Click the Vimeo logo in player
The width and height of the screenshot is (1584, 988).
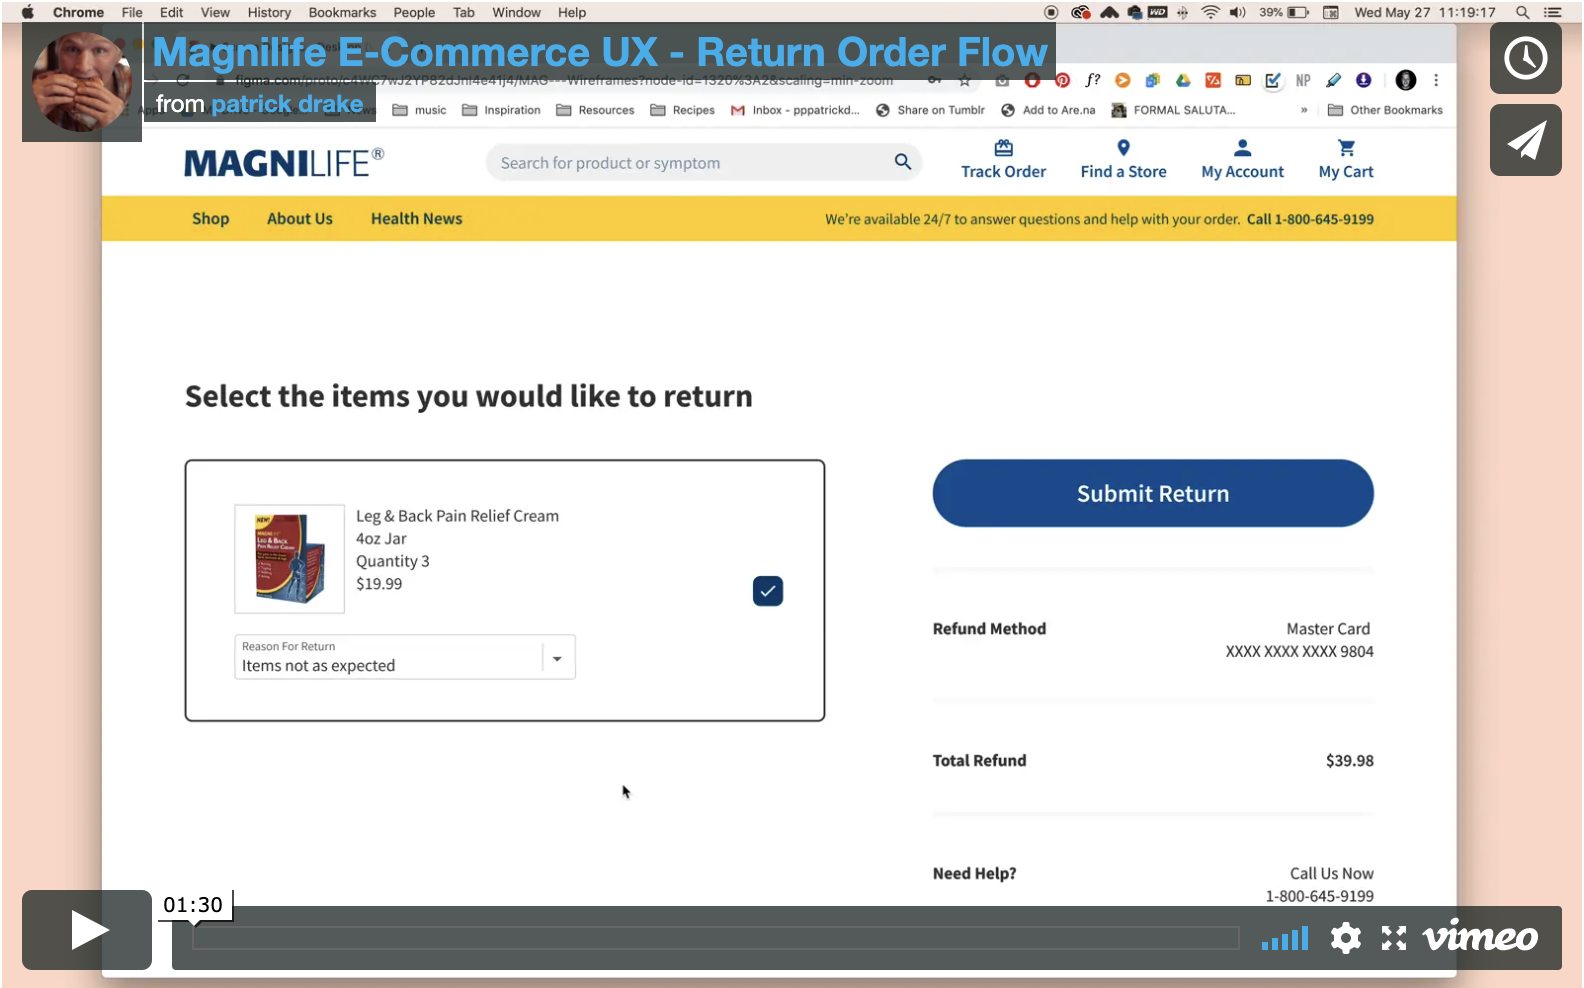point(1481,937)
